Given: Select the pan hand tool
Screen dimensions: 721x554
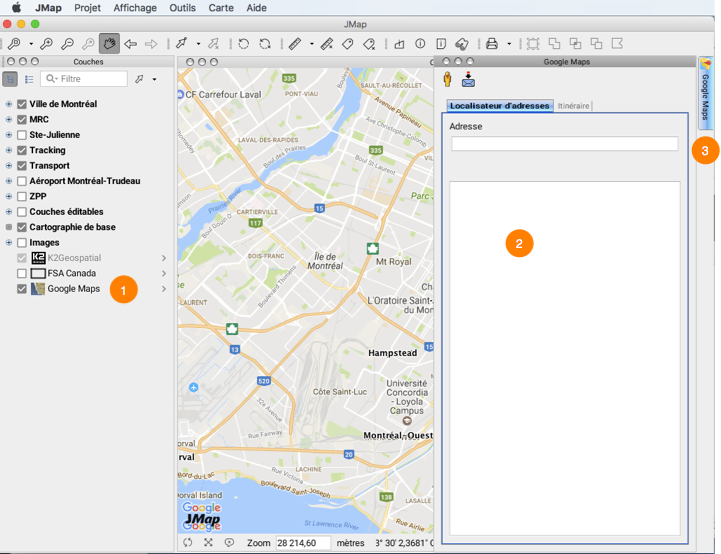Looking at the screenshot, I should [x=109, y=44].
